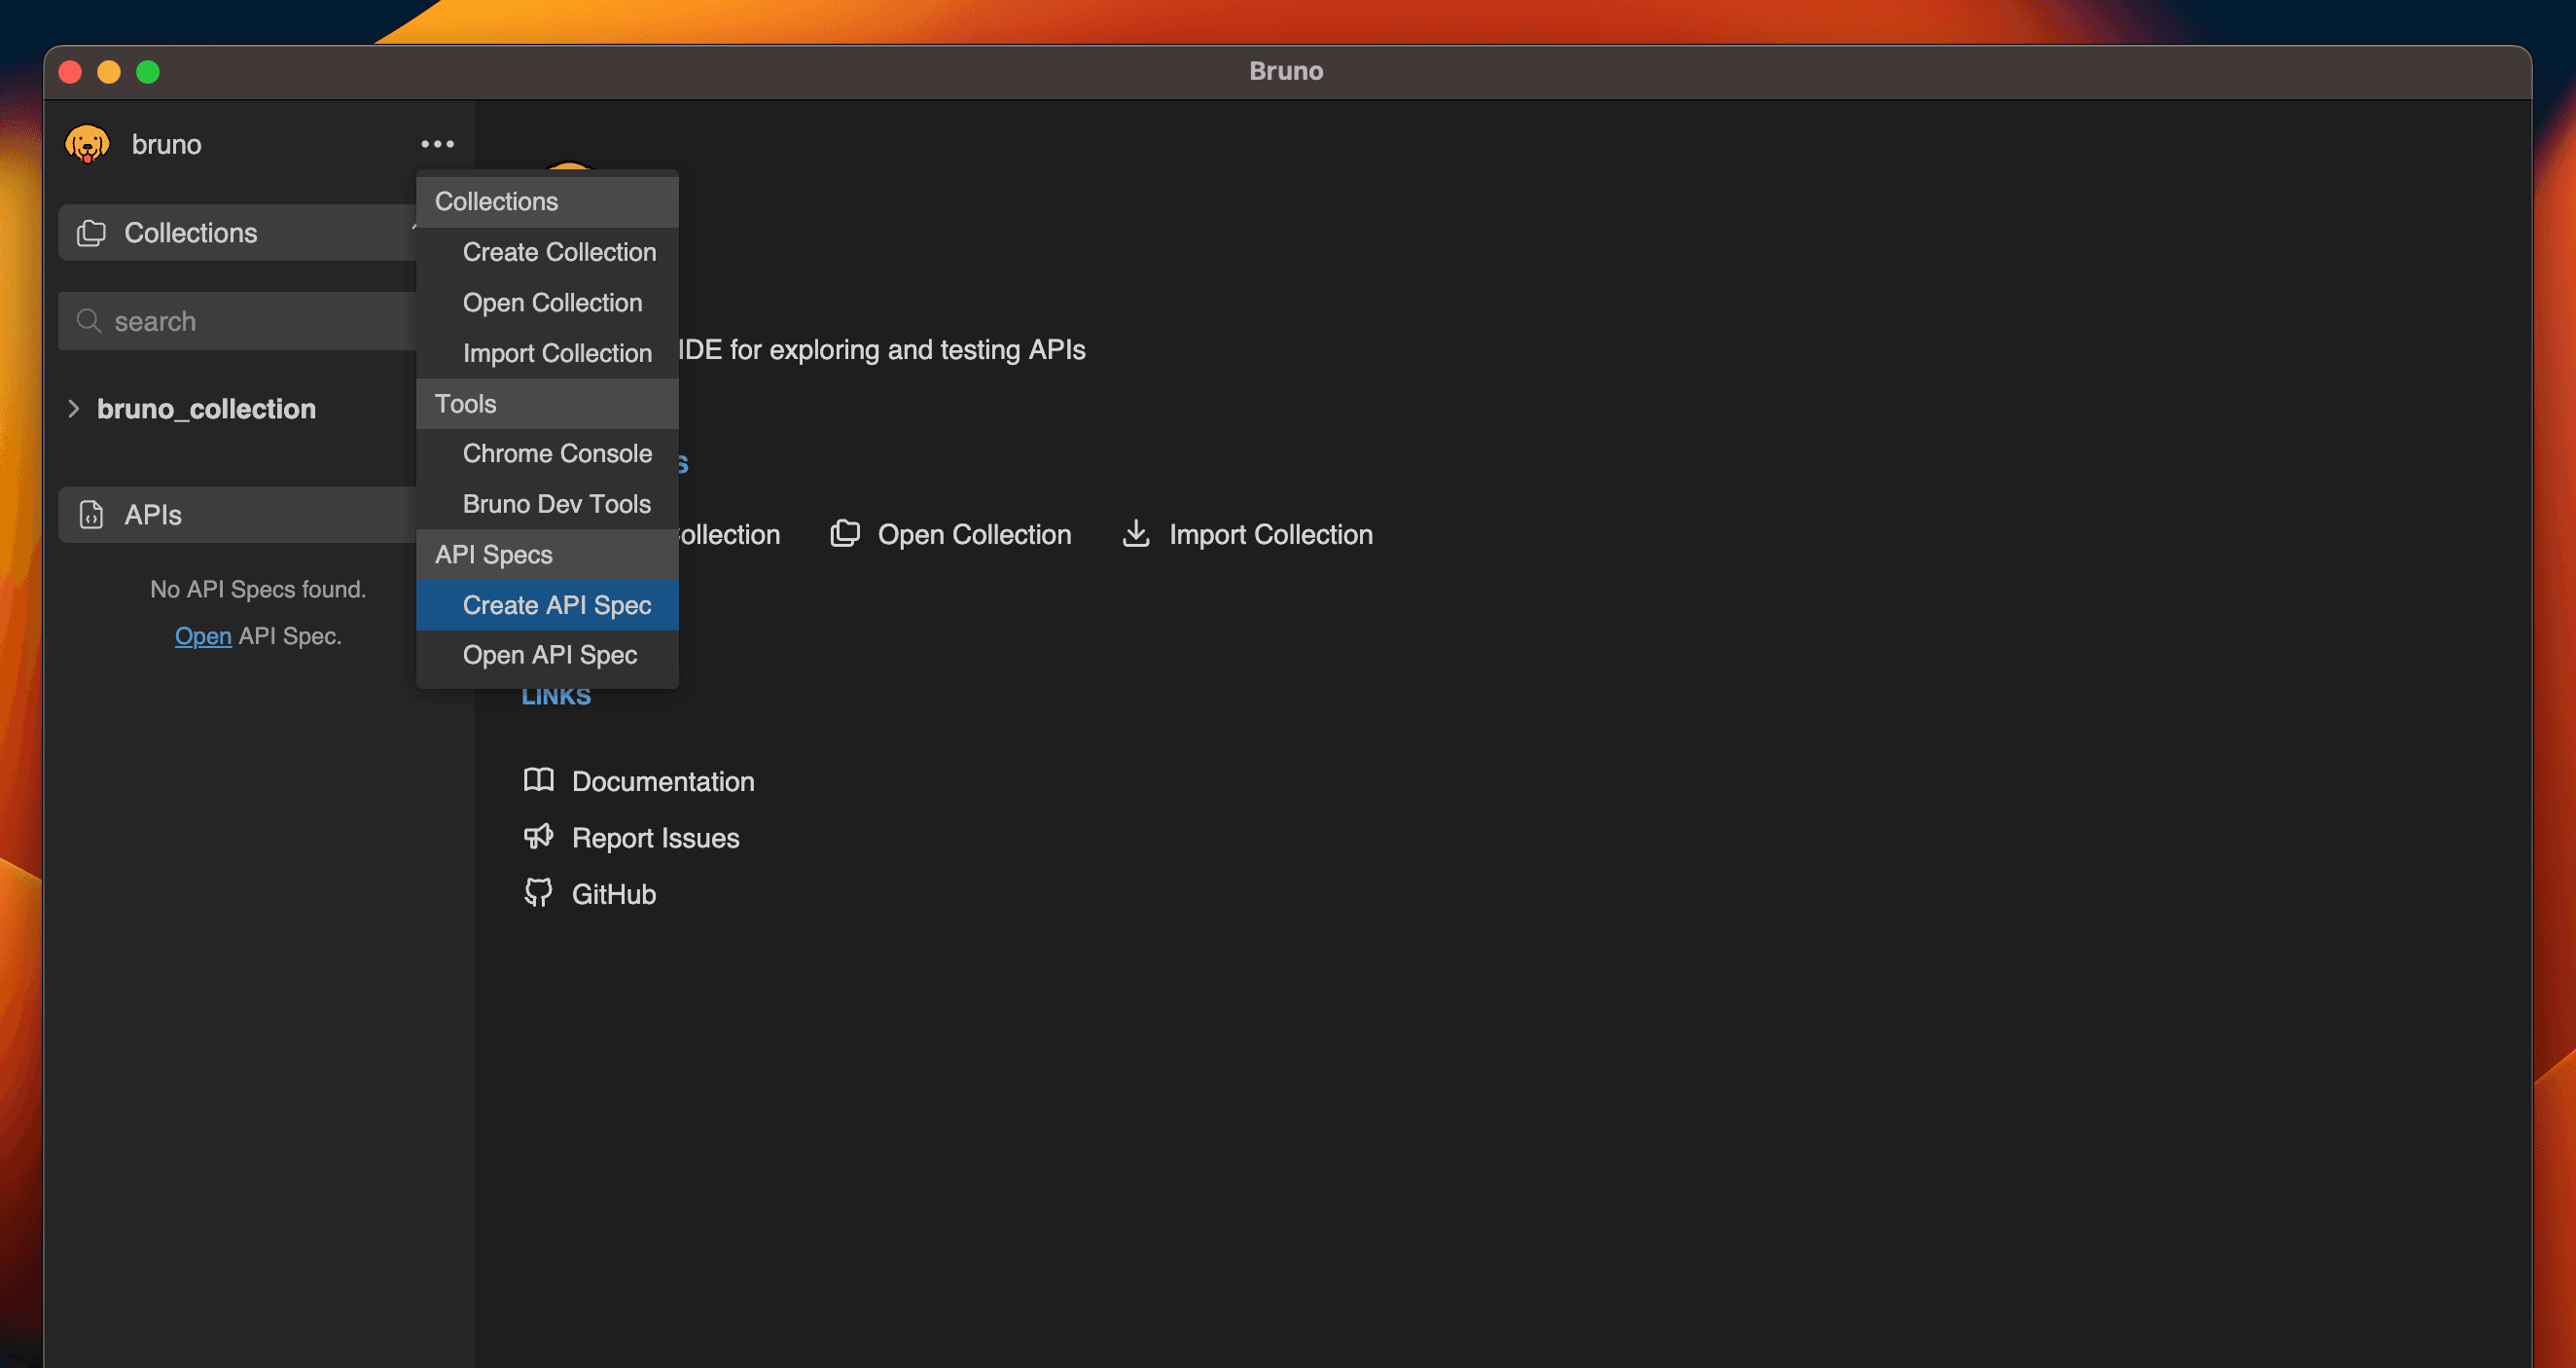Choose Open API Spec from the menu
The width and height of the screenshot is (2576, 1368).
550,655
